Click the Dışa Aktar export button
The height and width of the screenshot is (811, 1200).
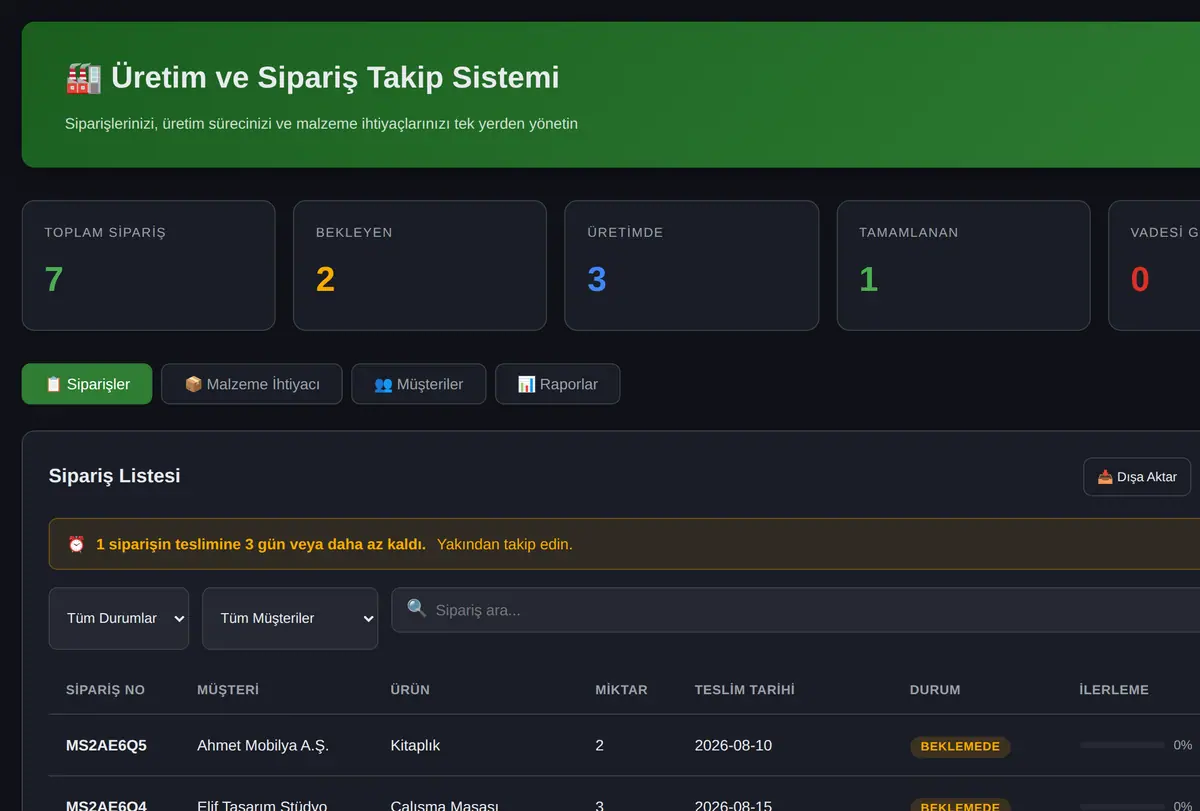(1137, 477)
